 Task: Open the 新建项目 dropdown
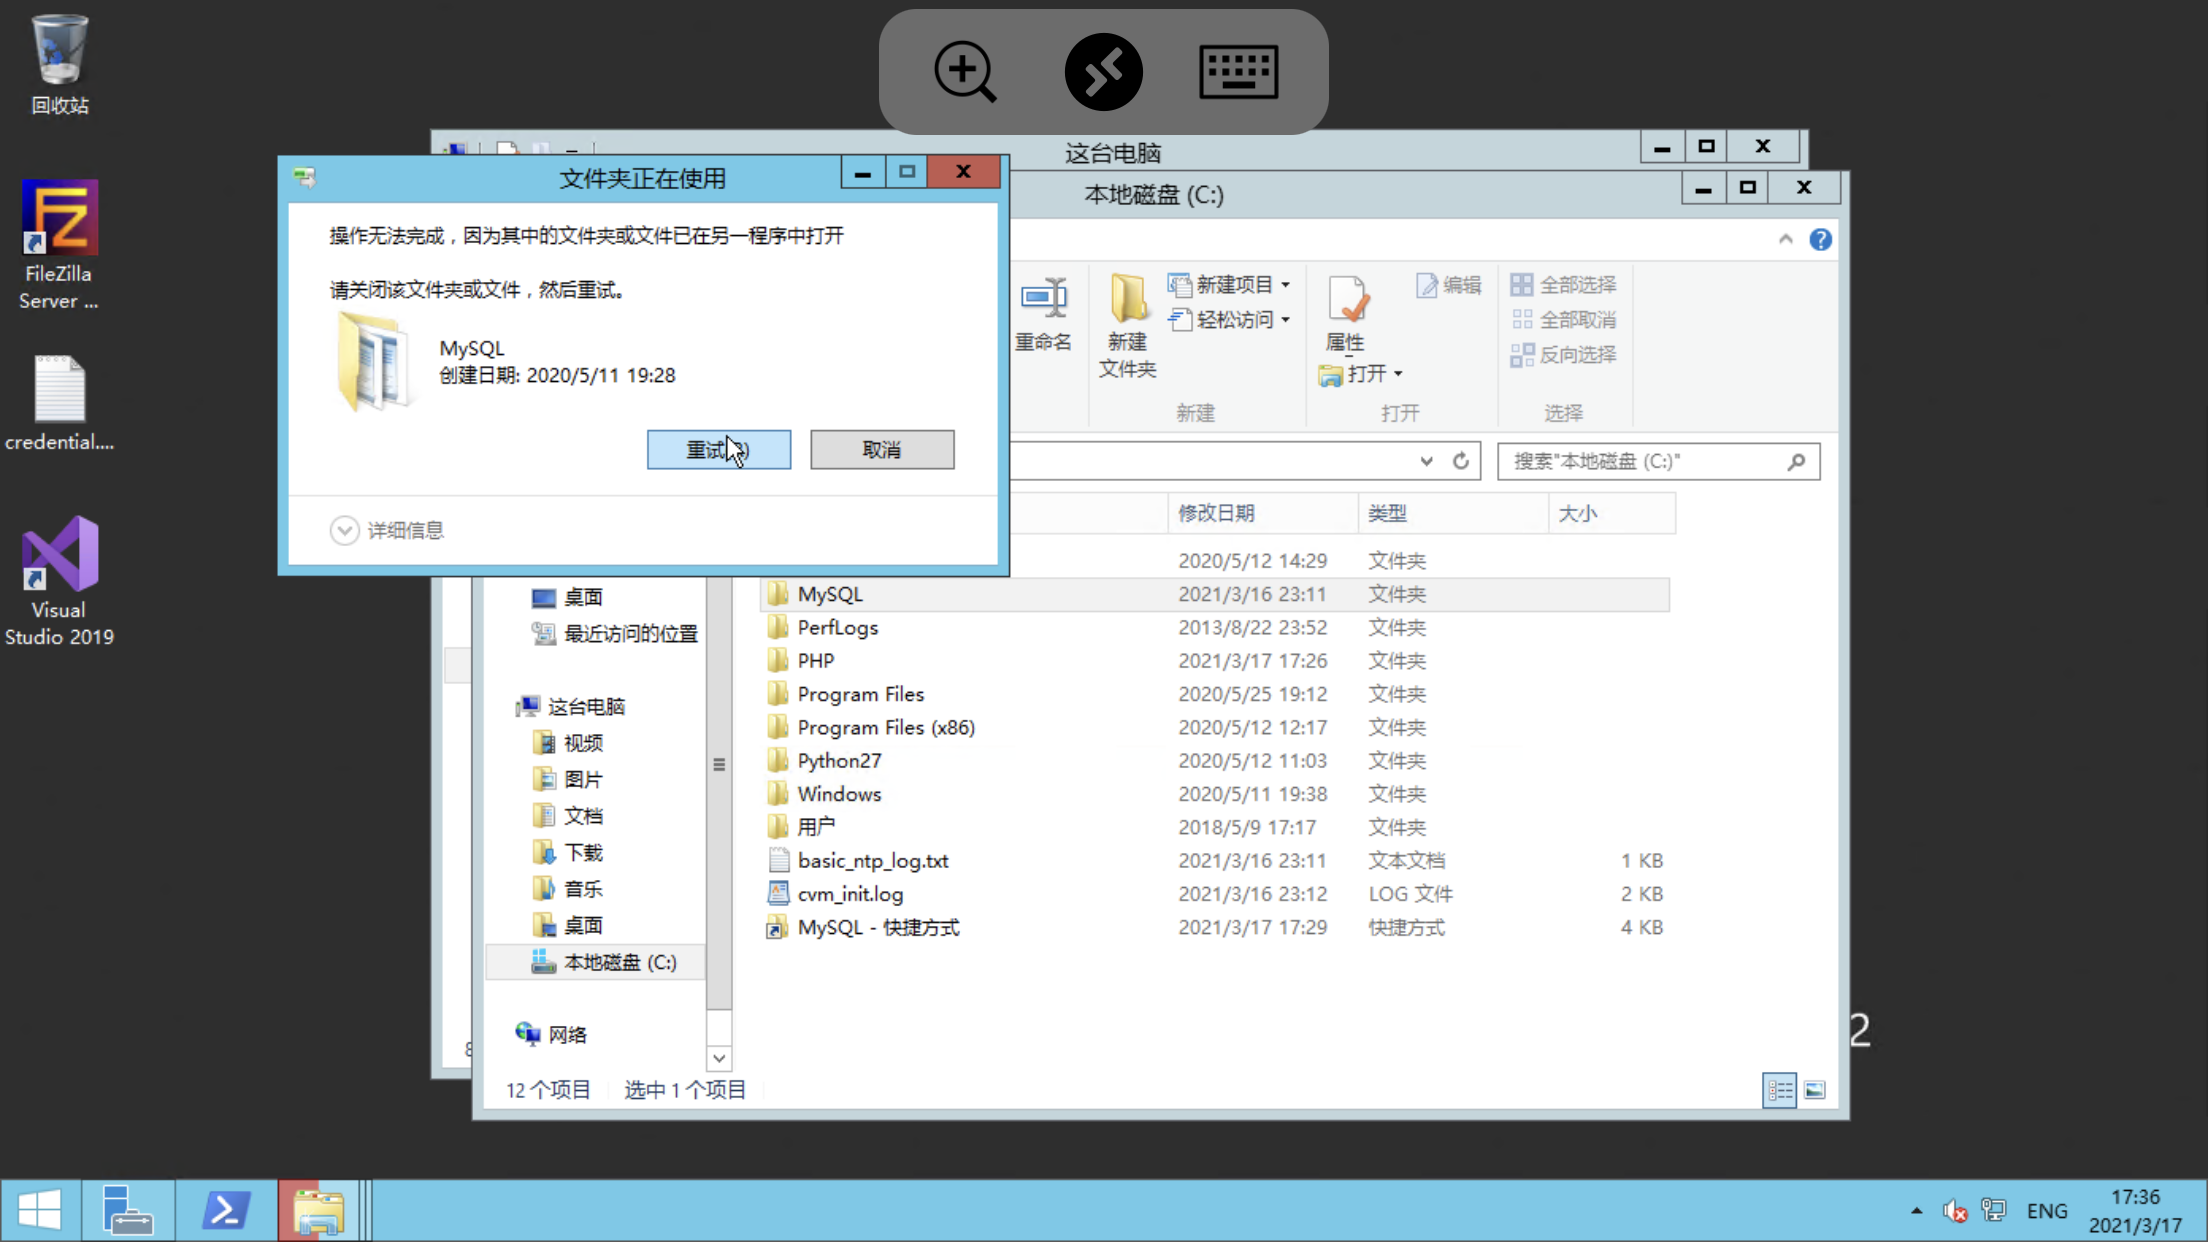pyautogui.click(x=1230, y=285)
